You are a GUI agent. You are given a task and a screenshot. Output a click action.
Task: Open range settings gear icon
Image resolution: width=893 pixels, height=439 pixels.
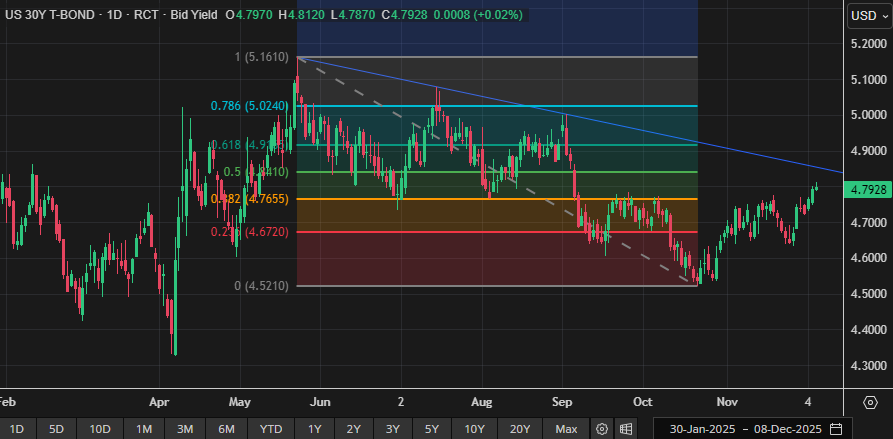tap(602, 429)
